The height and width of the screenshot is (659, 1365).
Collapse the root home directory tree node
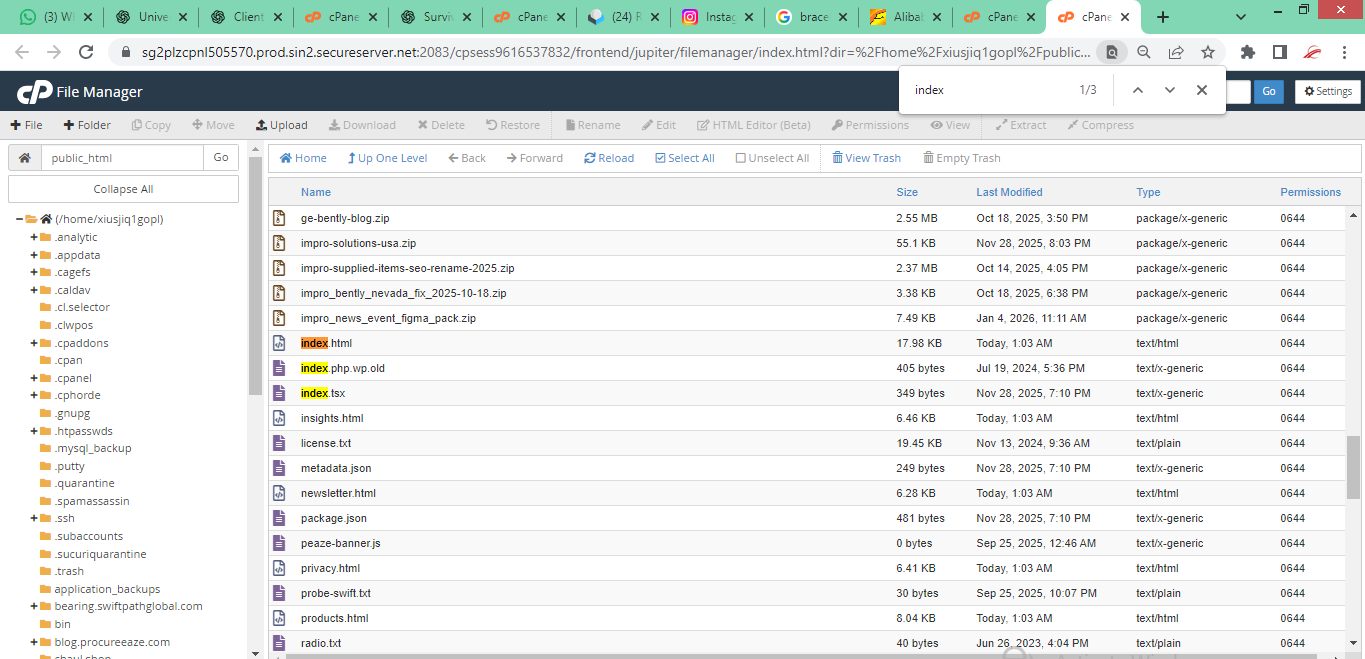tap(20, 219)
